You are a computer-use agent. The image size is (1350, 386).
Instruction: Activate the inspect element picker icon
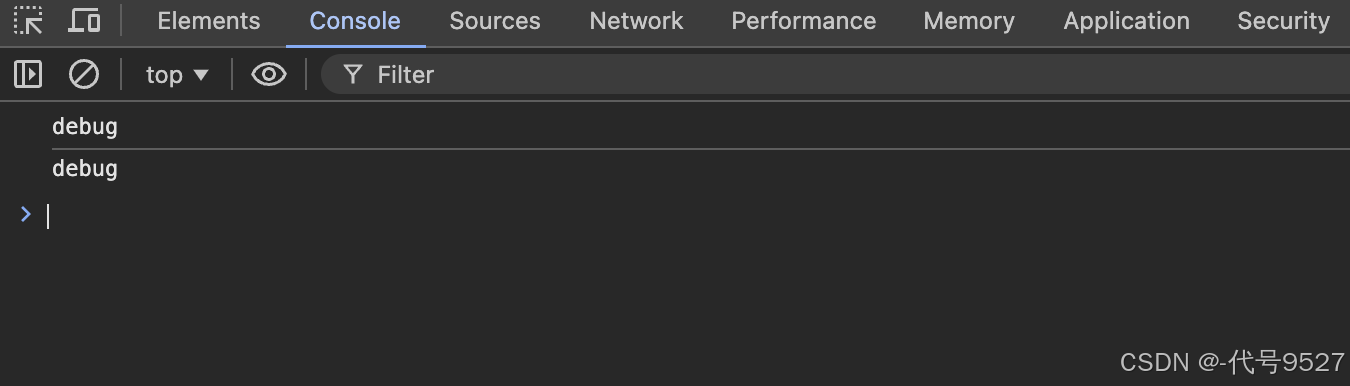click(28, 20)
